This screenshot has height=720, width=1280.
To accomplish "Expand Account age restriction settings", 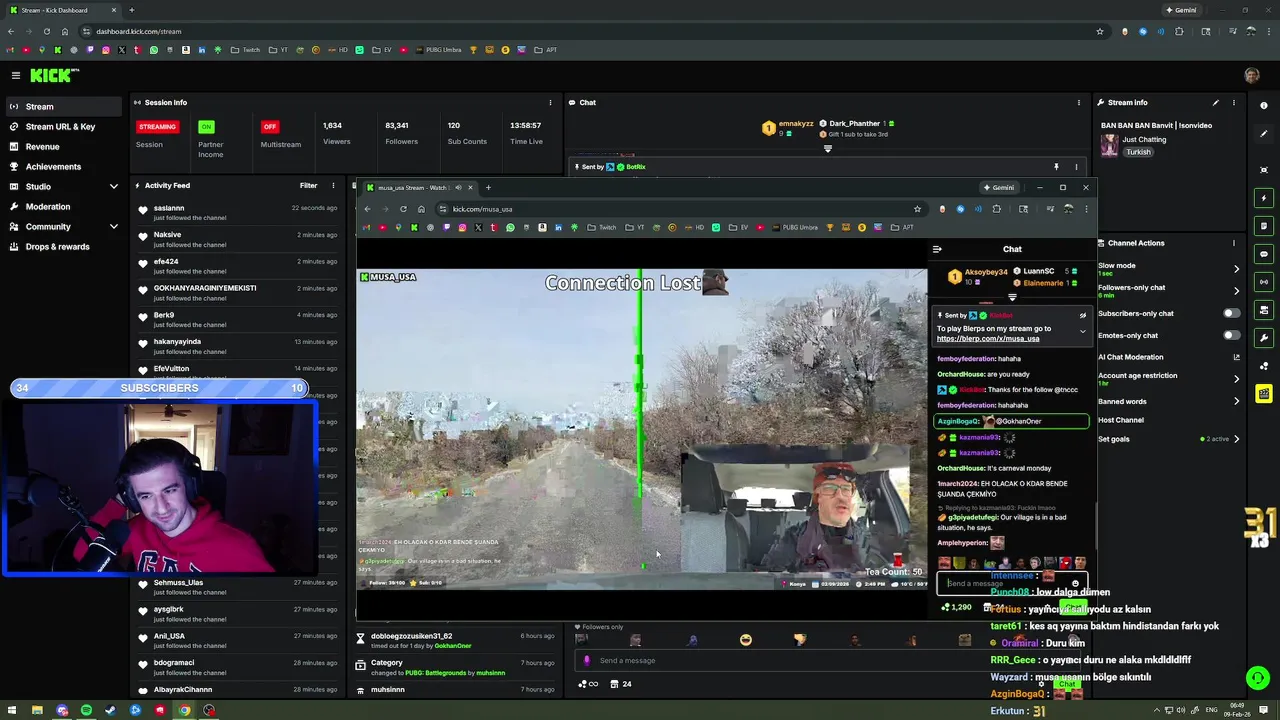I will coord(1236,379).
